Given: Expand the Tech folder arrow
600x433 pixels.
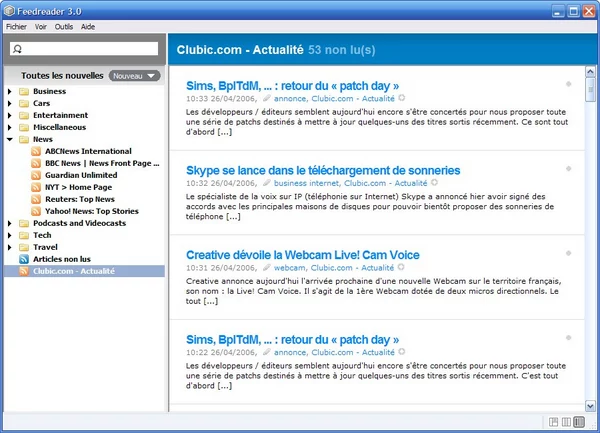Looking at the screenshot, I should click(x=10, y=235).
